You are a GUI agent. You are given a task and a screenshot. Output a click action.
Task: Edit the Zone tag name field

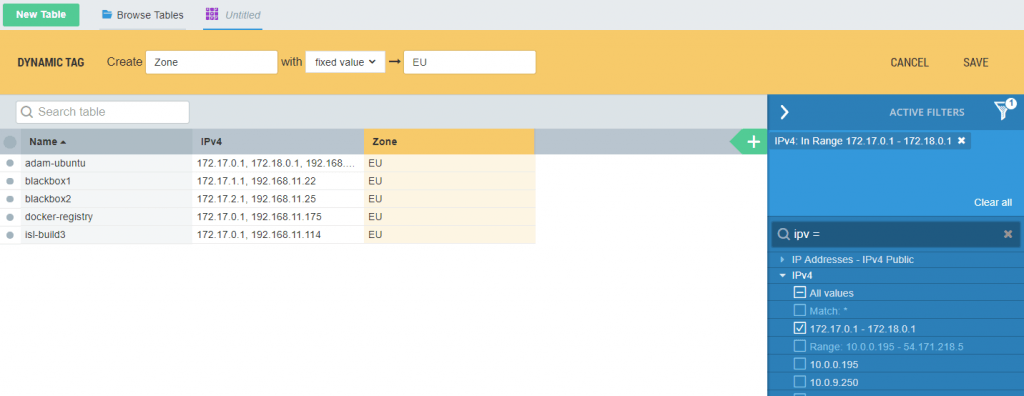click(x=212, y=62)
